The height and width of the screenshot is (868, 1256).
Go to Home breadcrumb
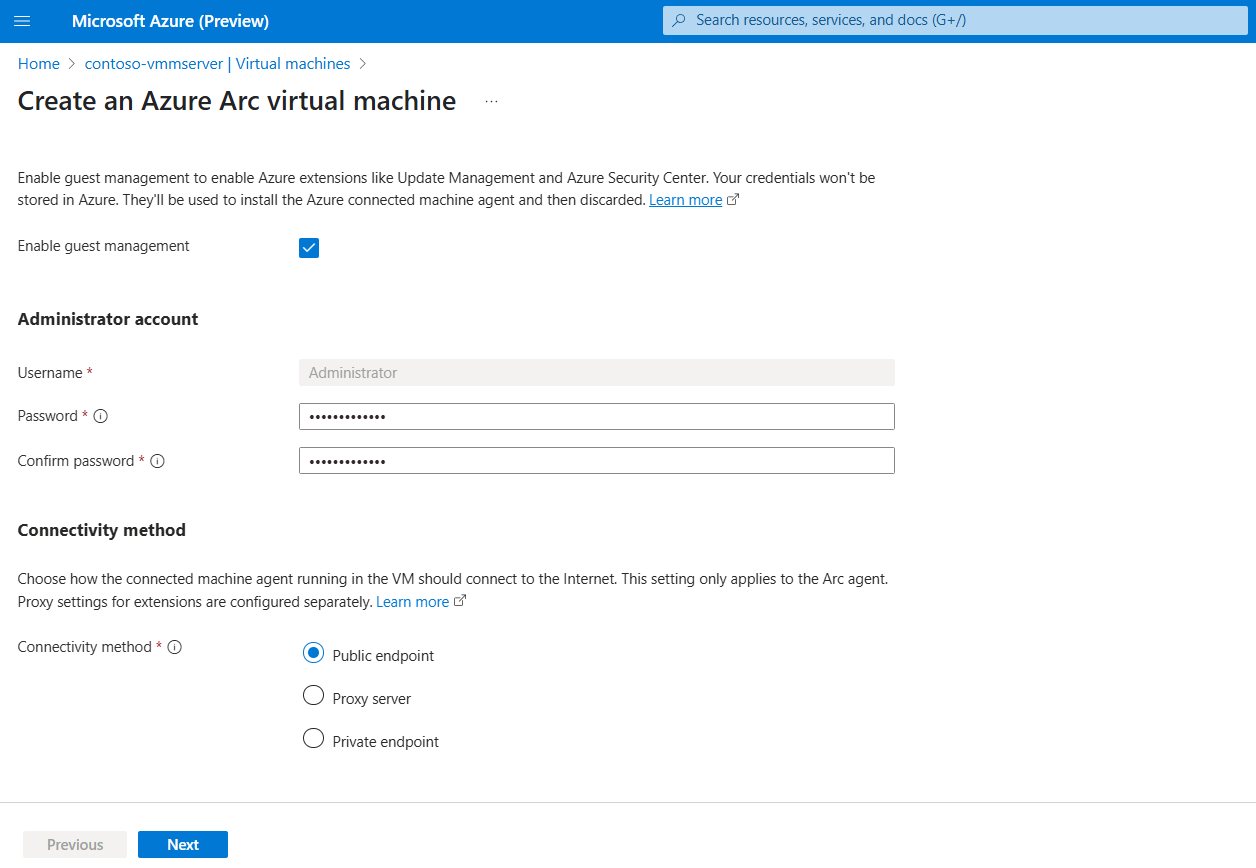(x=39, y=64)
